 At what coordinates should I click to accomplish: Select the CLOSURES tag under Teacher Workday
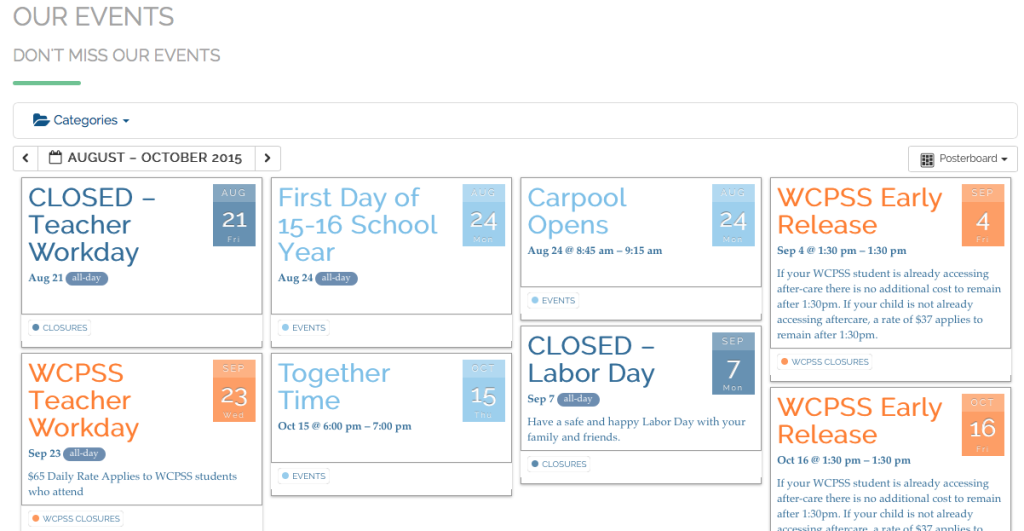tap(59, 328)
